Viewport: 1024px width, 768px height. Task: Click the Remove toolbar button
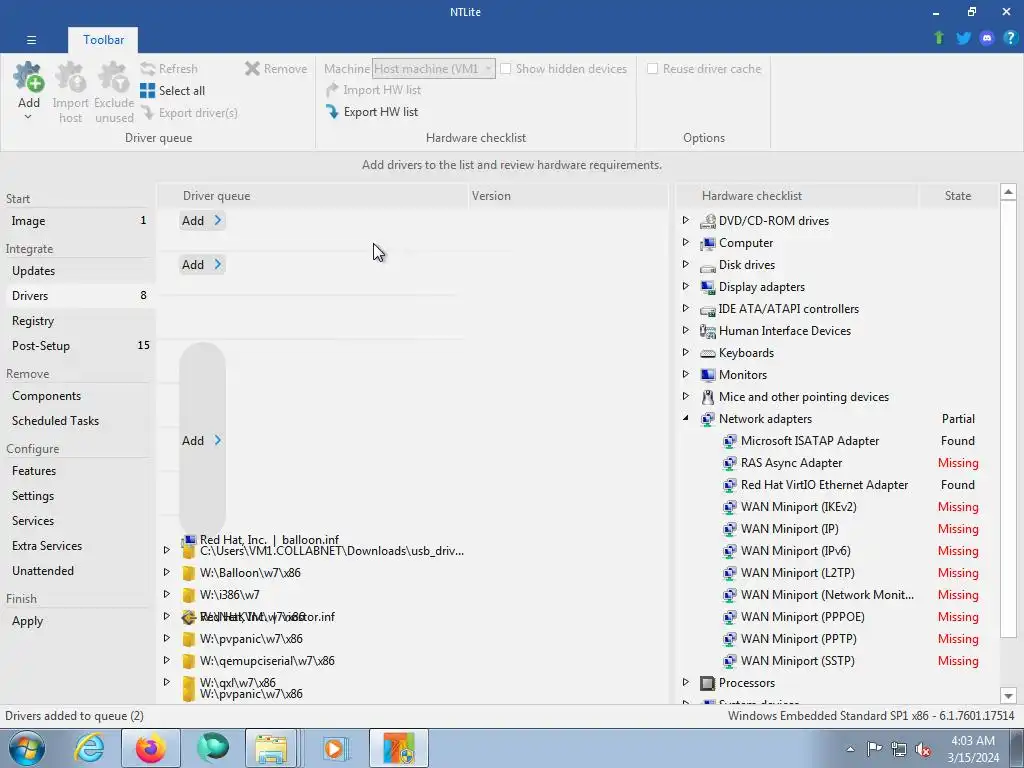pos(276,69)
